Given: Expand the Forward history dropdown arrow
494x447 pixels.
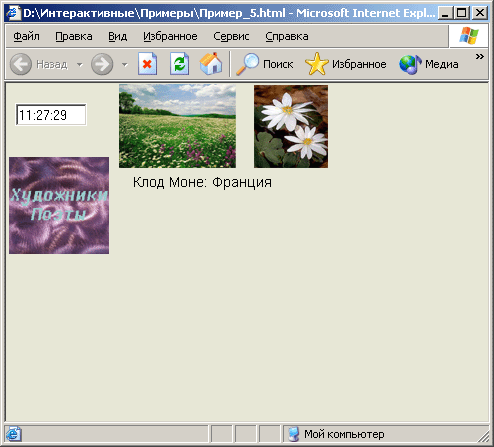Looking at the screenshot, I should click(125, 64).
